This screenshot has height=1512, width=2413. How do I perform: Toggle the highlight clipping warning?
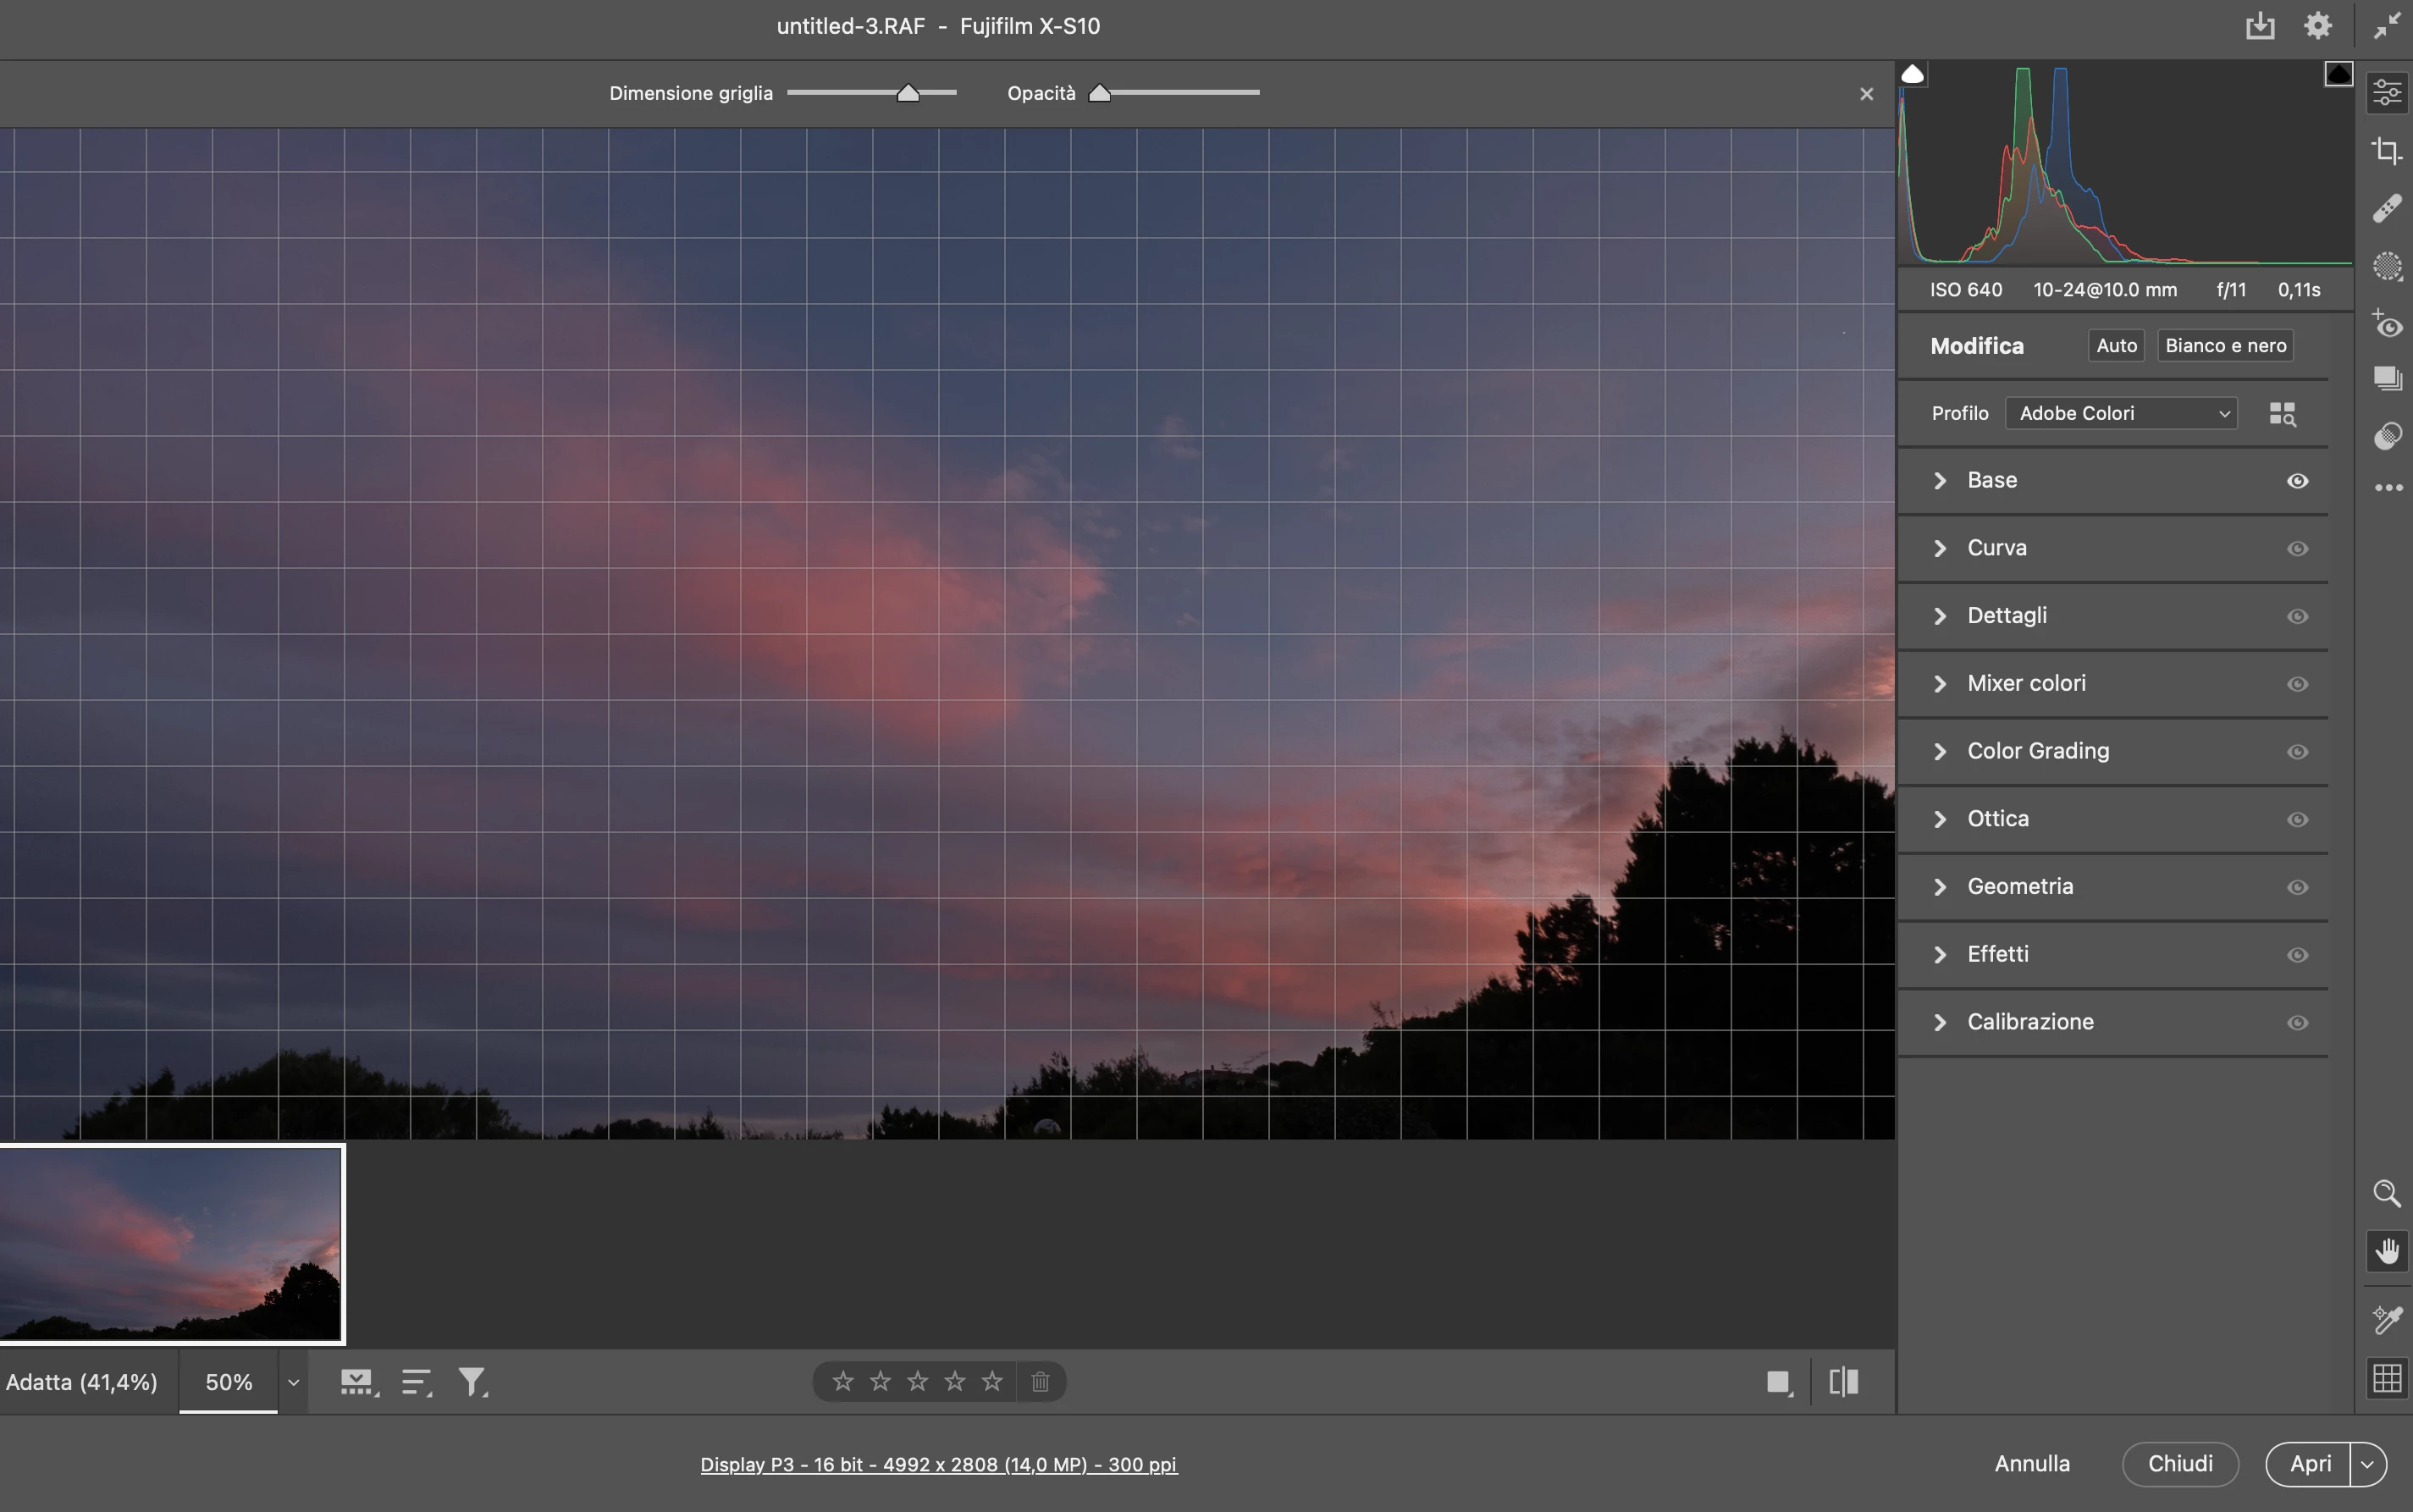2338,74
